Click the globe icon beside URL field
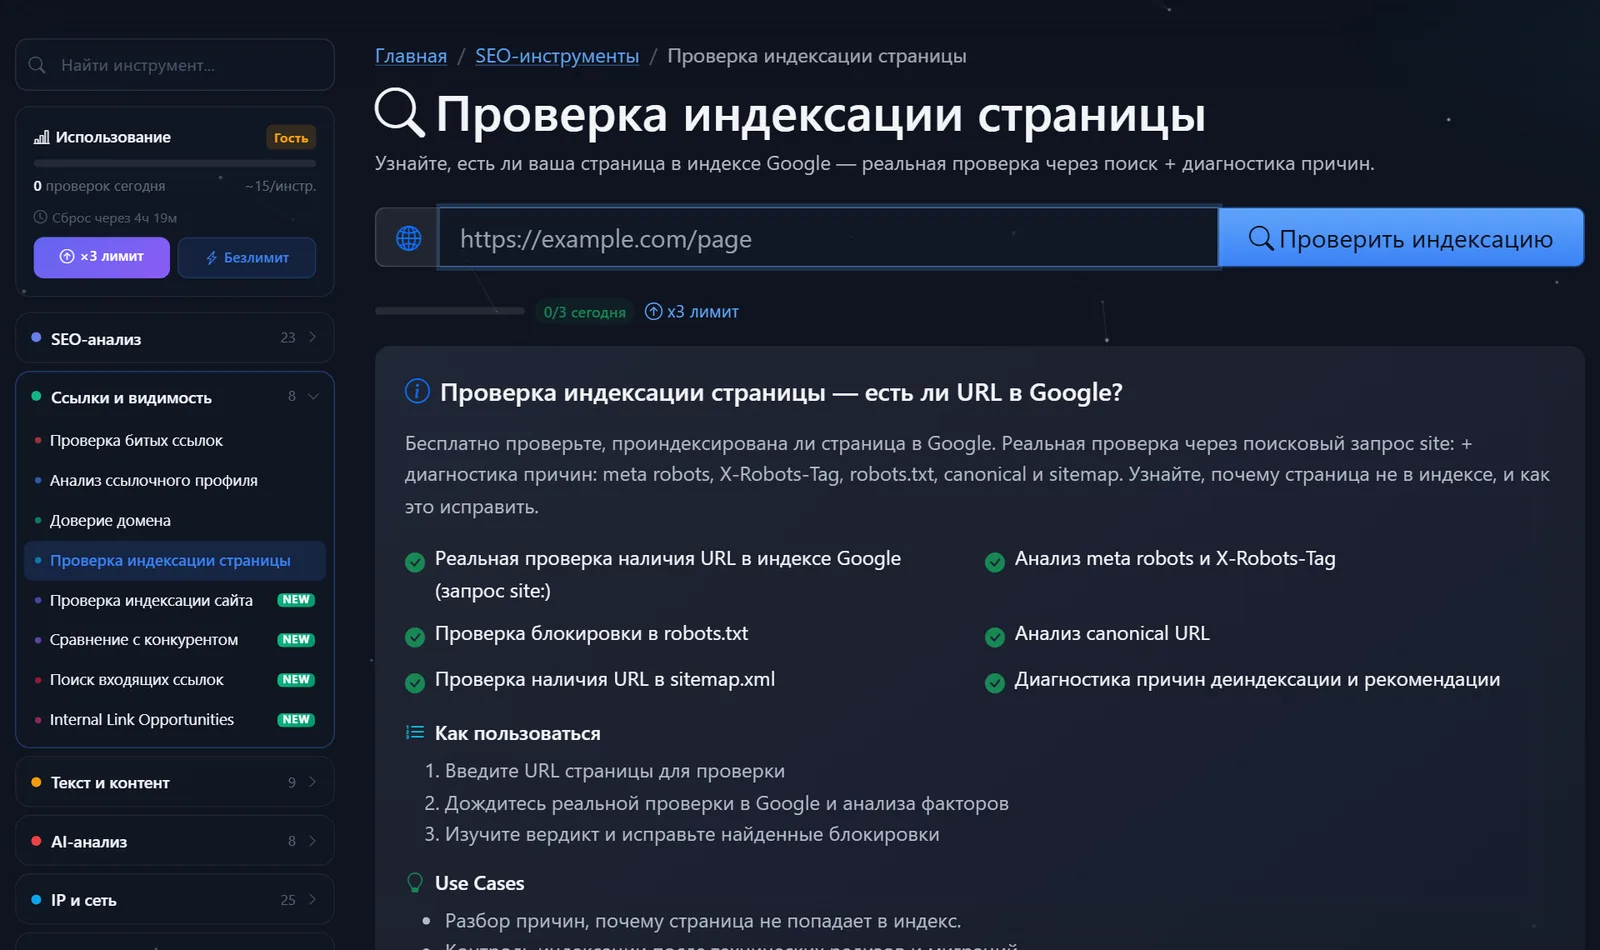Viewport: 1600px width, 950px height. pyautogui.click(x=408, y=238)
